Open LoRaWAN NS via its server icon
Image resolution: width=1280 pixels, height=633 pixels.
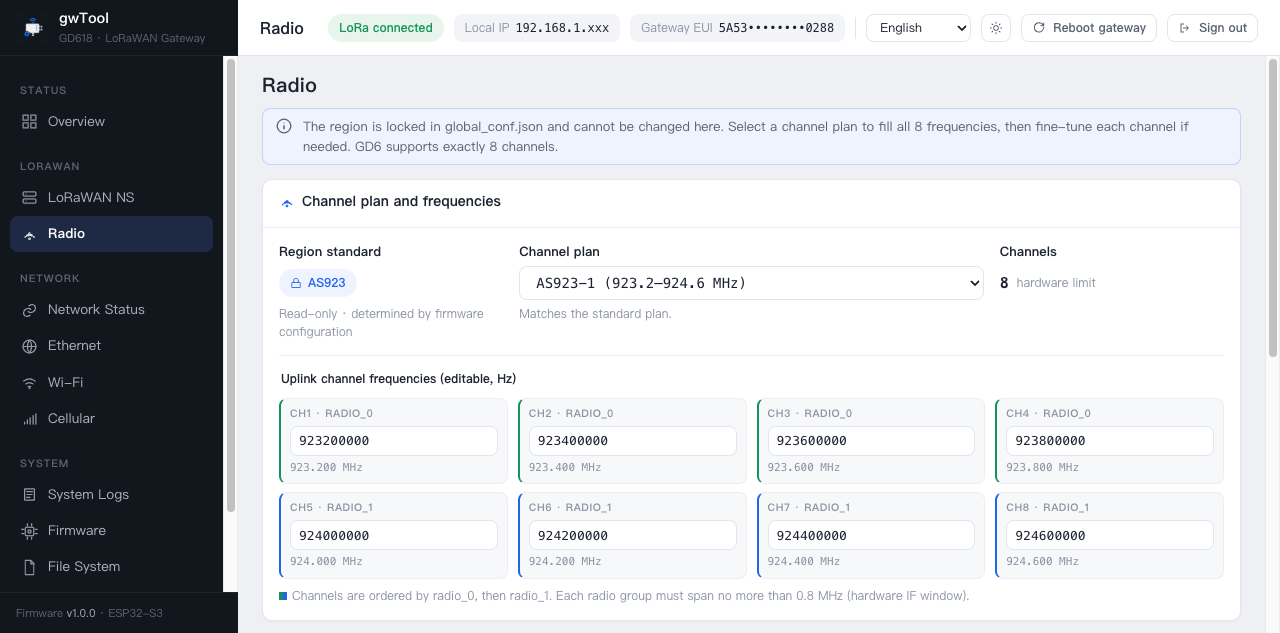[29, 197]
